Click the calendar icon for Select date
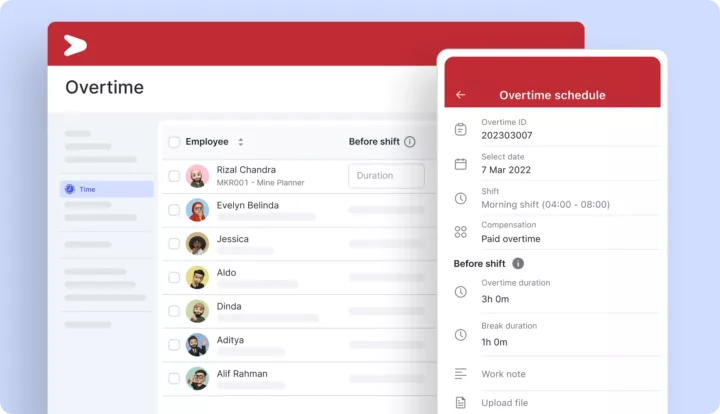This screenshot has width=720, height=414. [x=460, y=164]
